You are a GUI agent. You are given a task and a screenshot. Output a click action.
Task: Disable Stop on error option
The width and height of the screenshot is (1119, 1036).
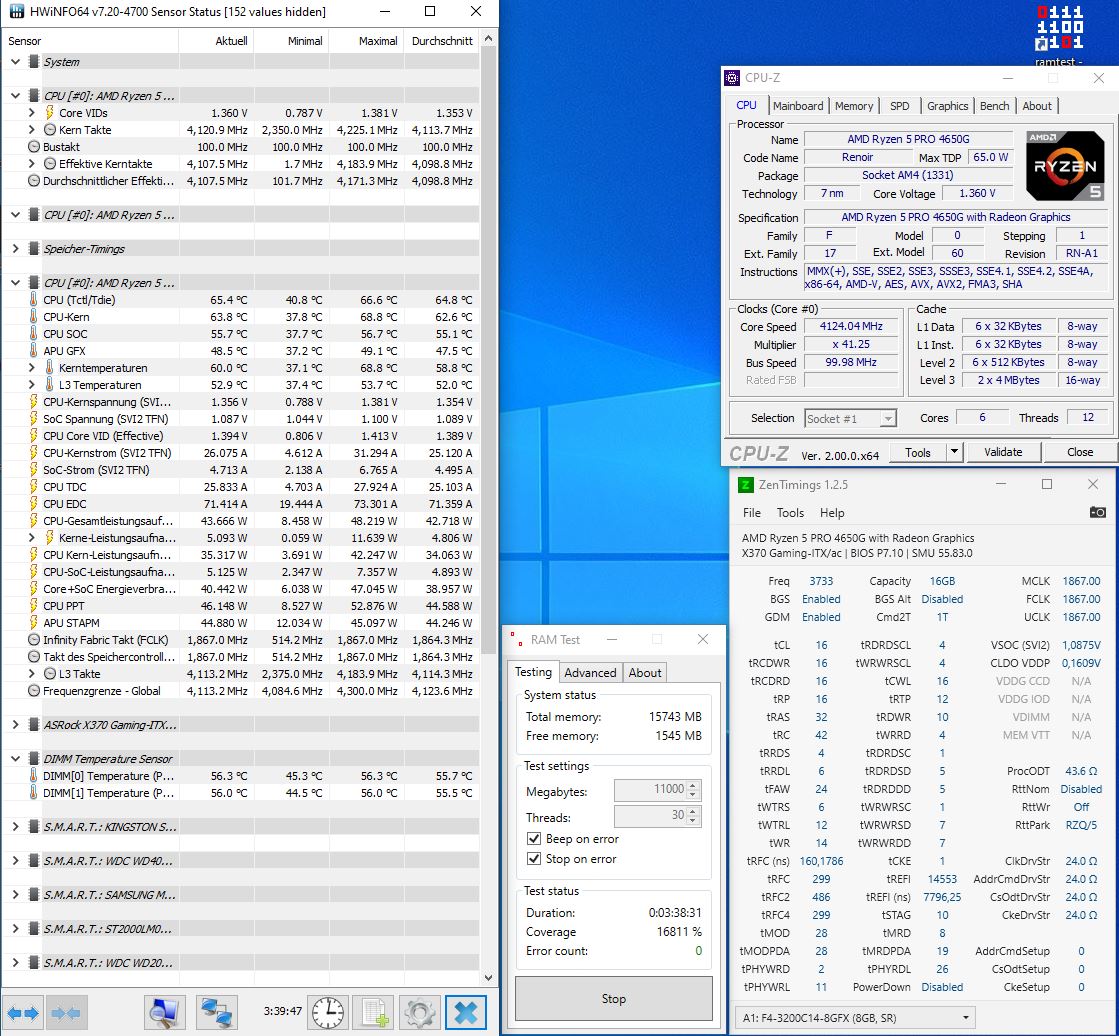pos(536,859)
